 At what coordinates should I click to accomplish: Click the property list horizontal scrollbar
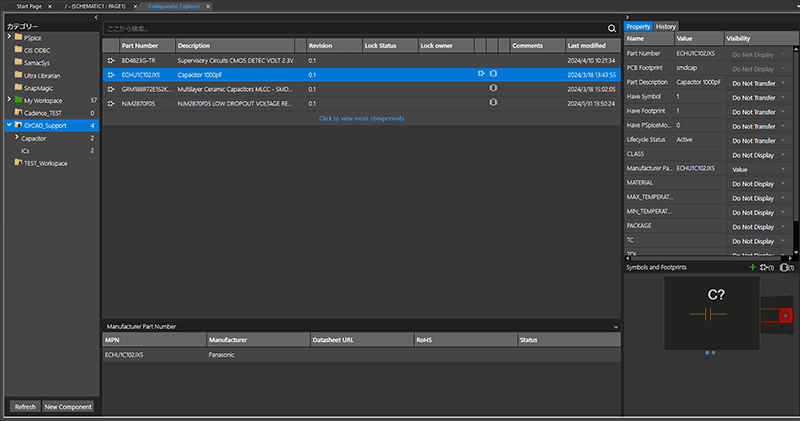(707, 258)
